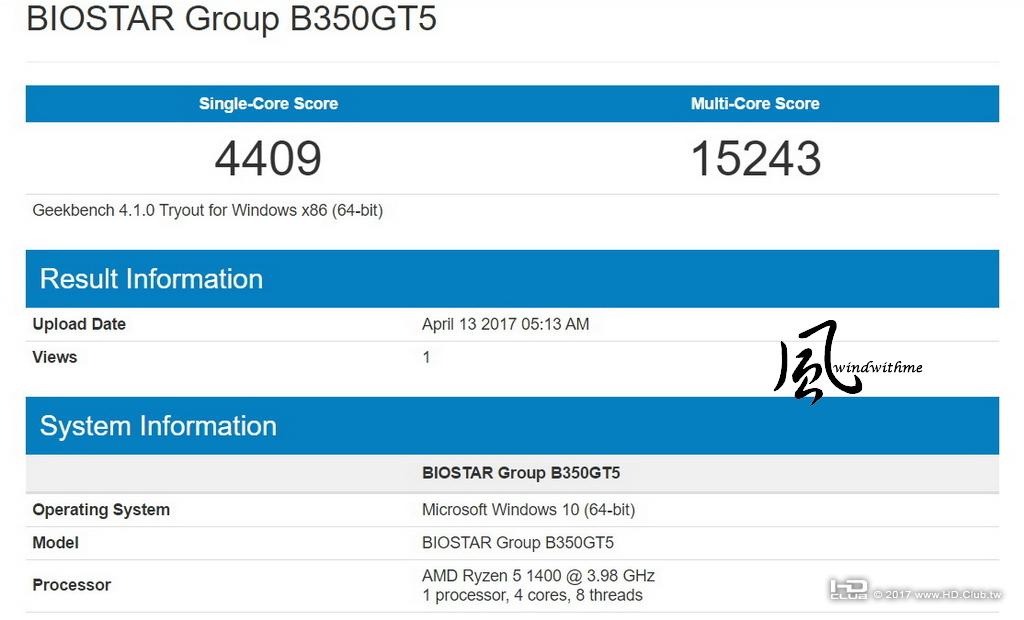1024x620 pixels.
Task: Click the Geekbench 4.1.0 Tryout version line
Action: pyautogui.click(x=208, y=210)
